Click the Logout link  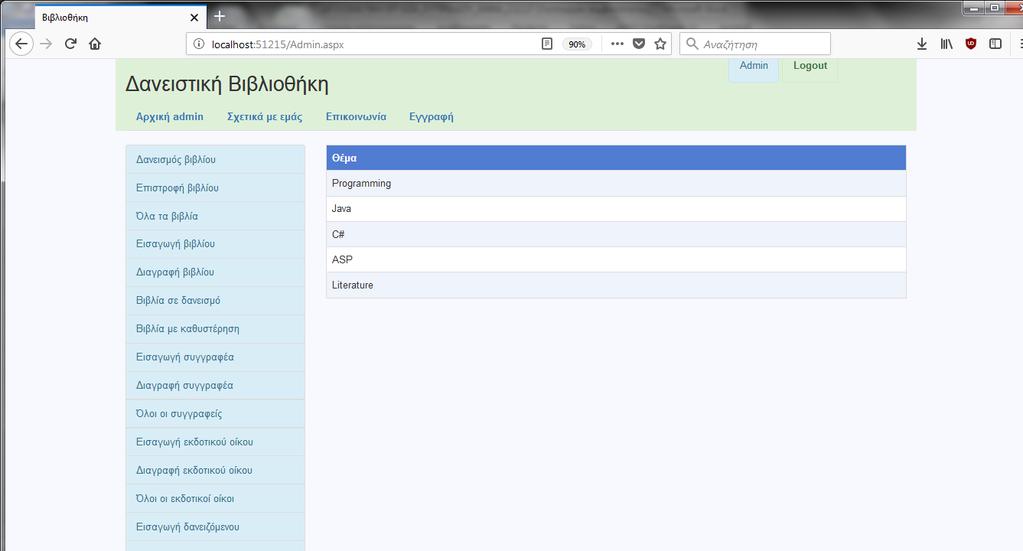(810, 65)
